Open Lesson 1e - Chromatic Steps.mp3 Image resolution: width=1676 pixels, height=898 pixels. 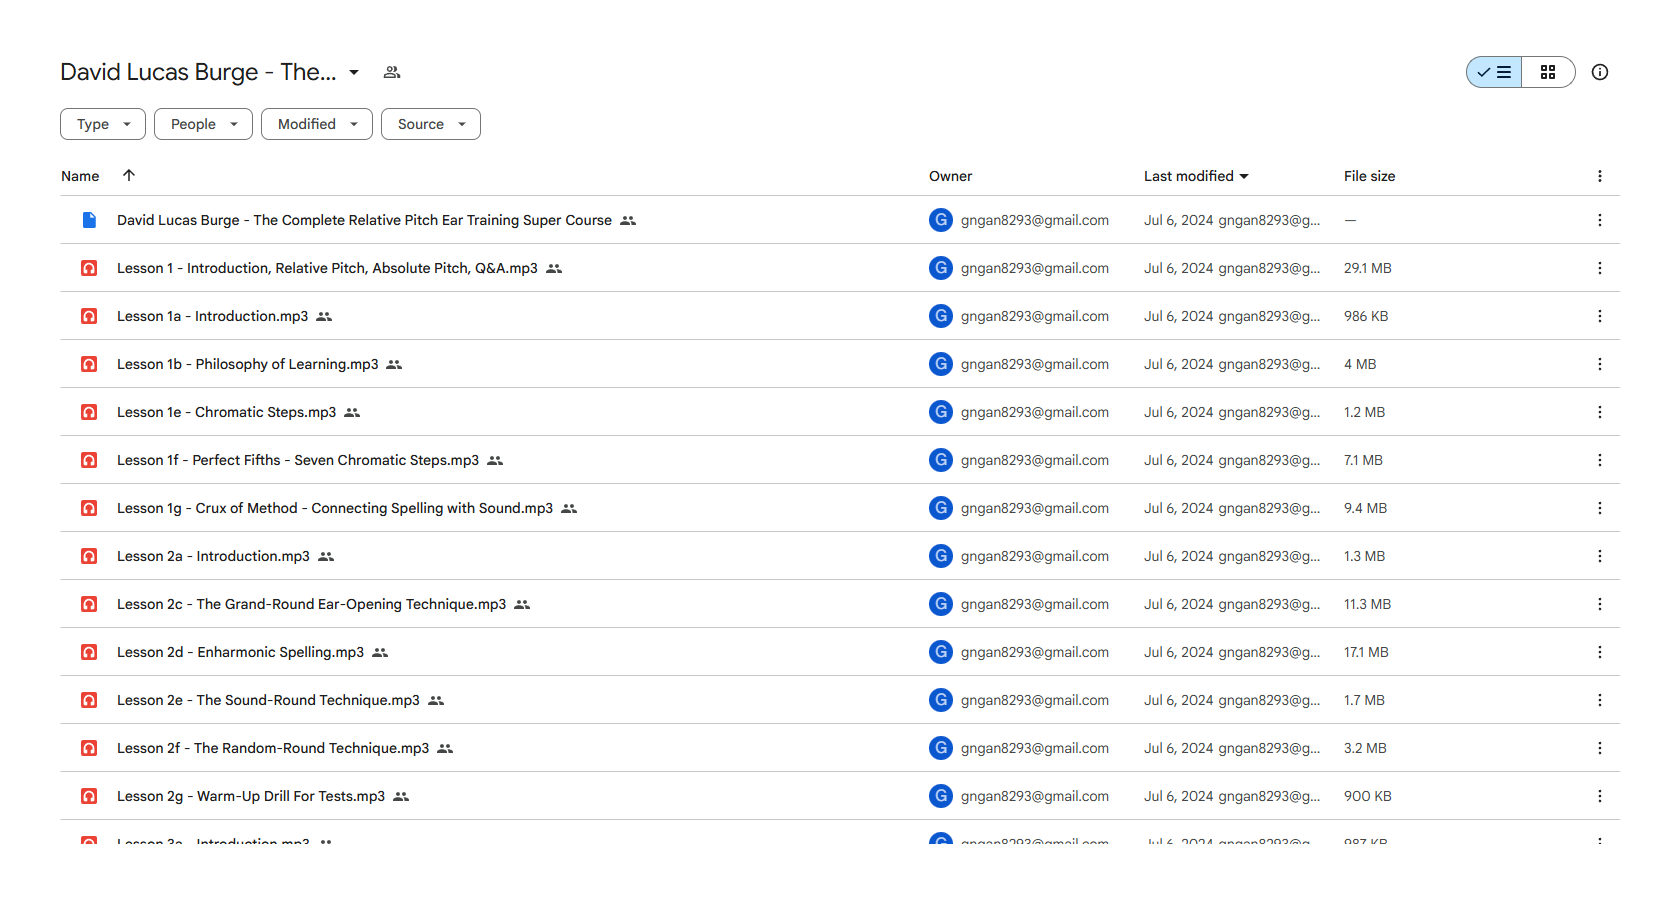tap(226, 412)
